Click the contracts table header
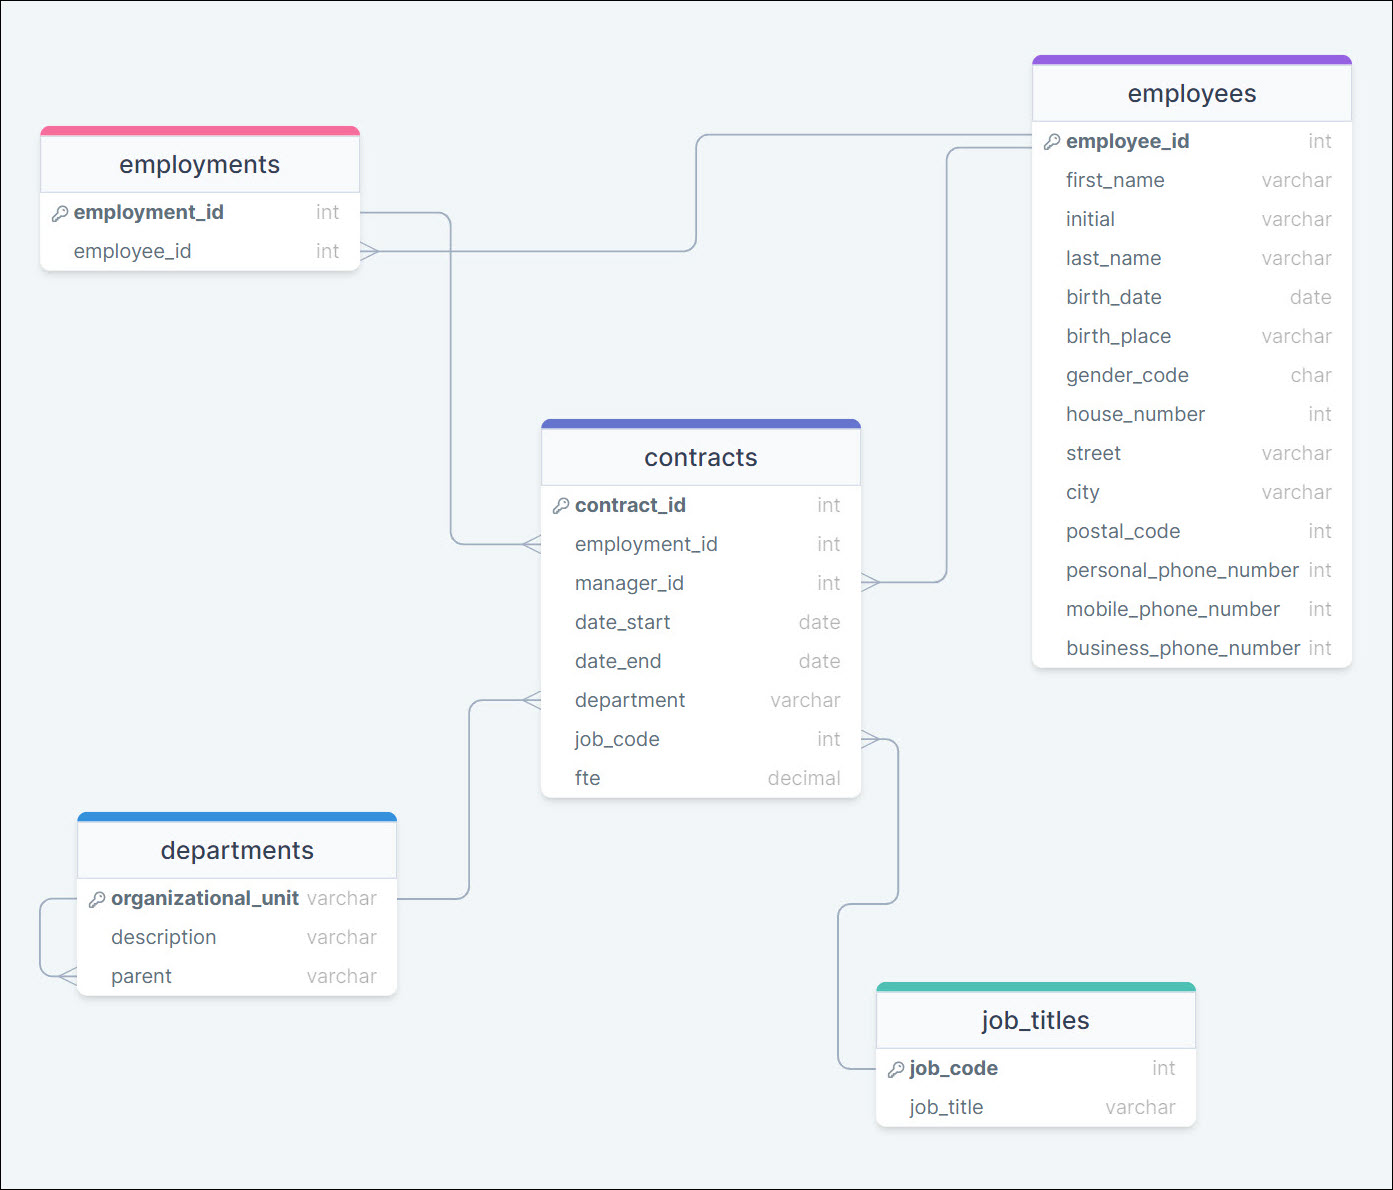1393x1190 pixels. pyautogui.click(x=700, y=458)
